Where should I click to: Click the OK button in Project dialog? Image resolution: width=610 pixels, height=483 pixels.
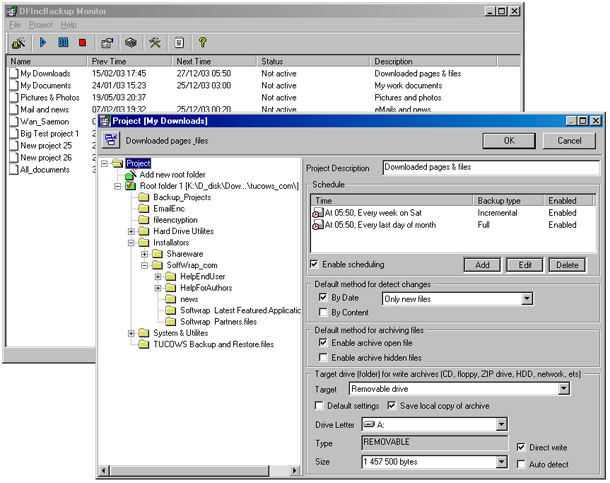pyautogui.click(x=509, y=141)
